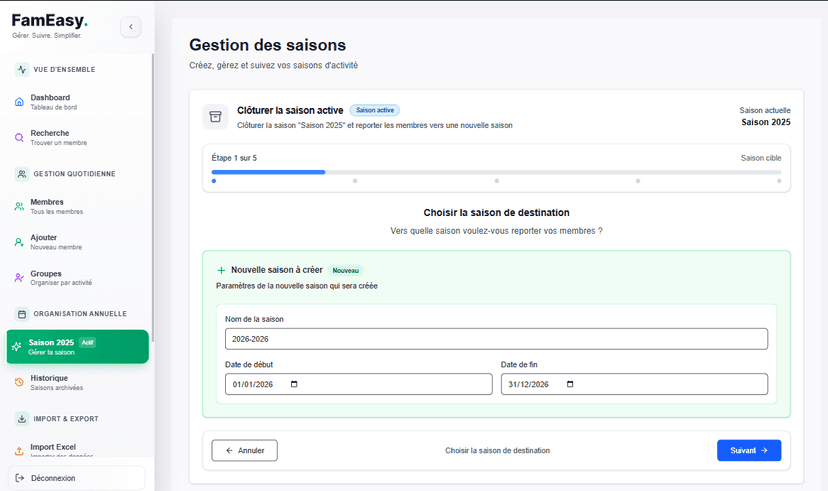
Task: Click the archive box icon beside Clôturer
Action: pyautogui.click(x=215, y=117)
